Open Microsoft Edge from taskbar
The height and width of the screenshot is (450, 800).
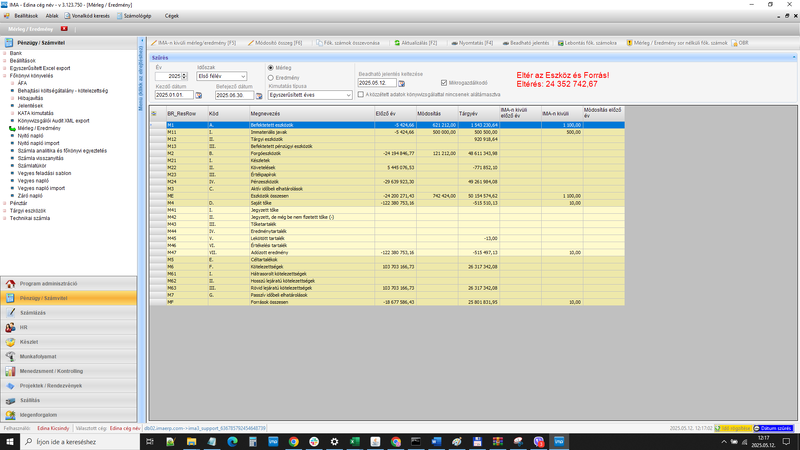pos(232,442)
